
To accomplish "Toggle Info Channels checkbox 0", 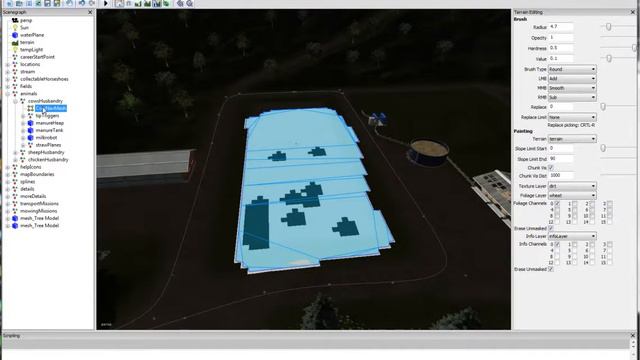I will [x=558, y=244].
